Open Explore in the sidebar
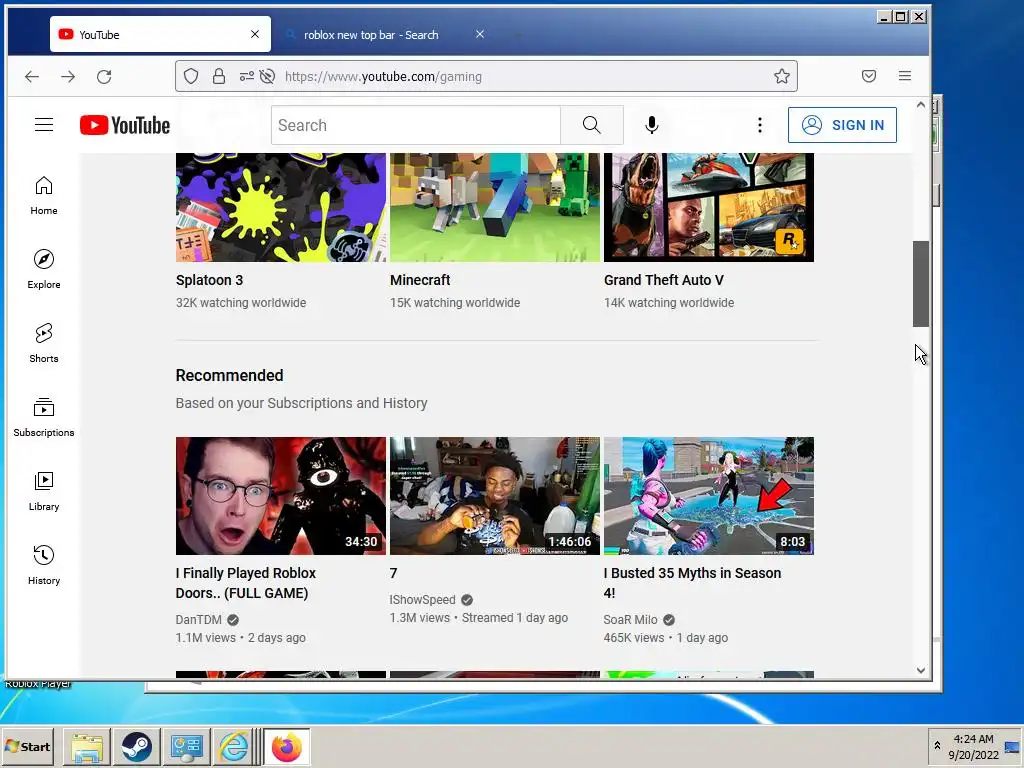This screenshot has width=1024, height=768. (44, 270)
